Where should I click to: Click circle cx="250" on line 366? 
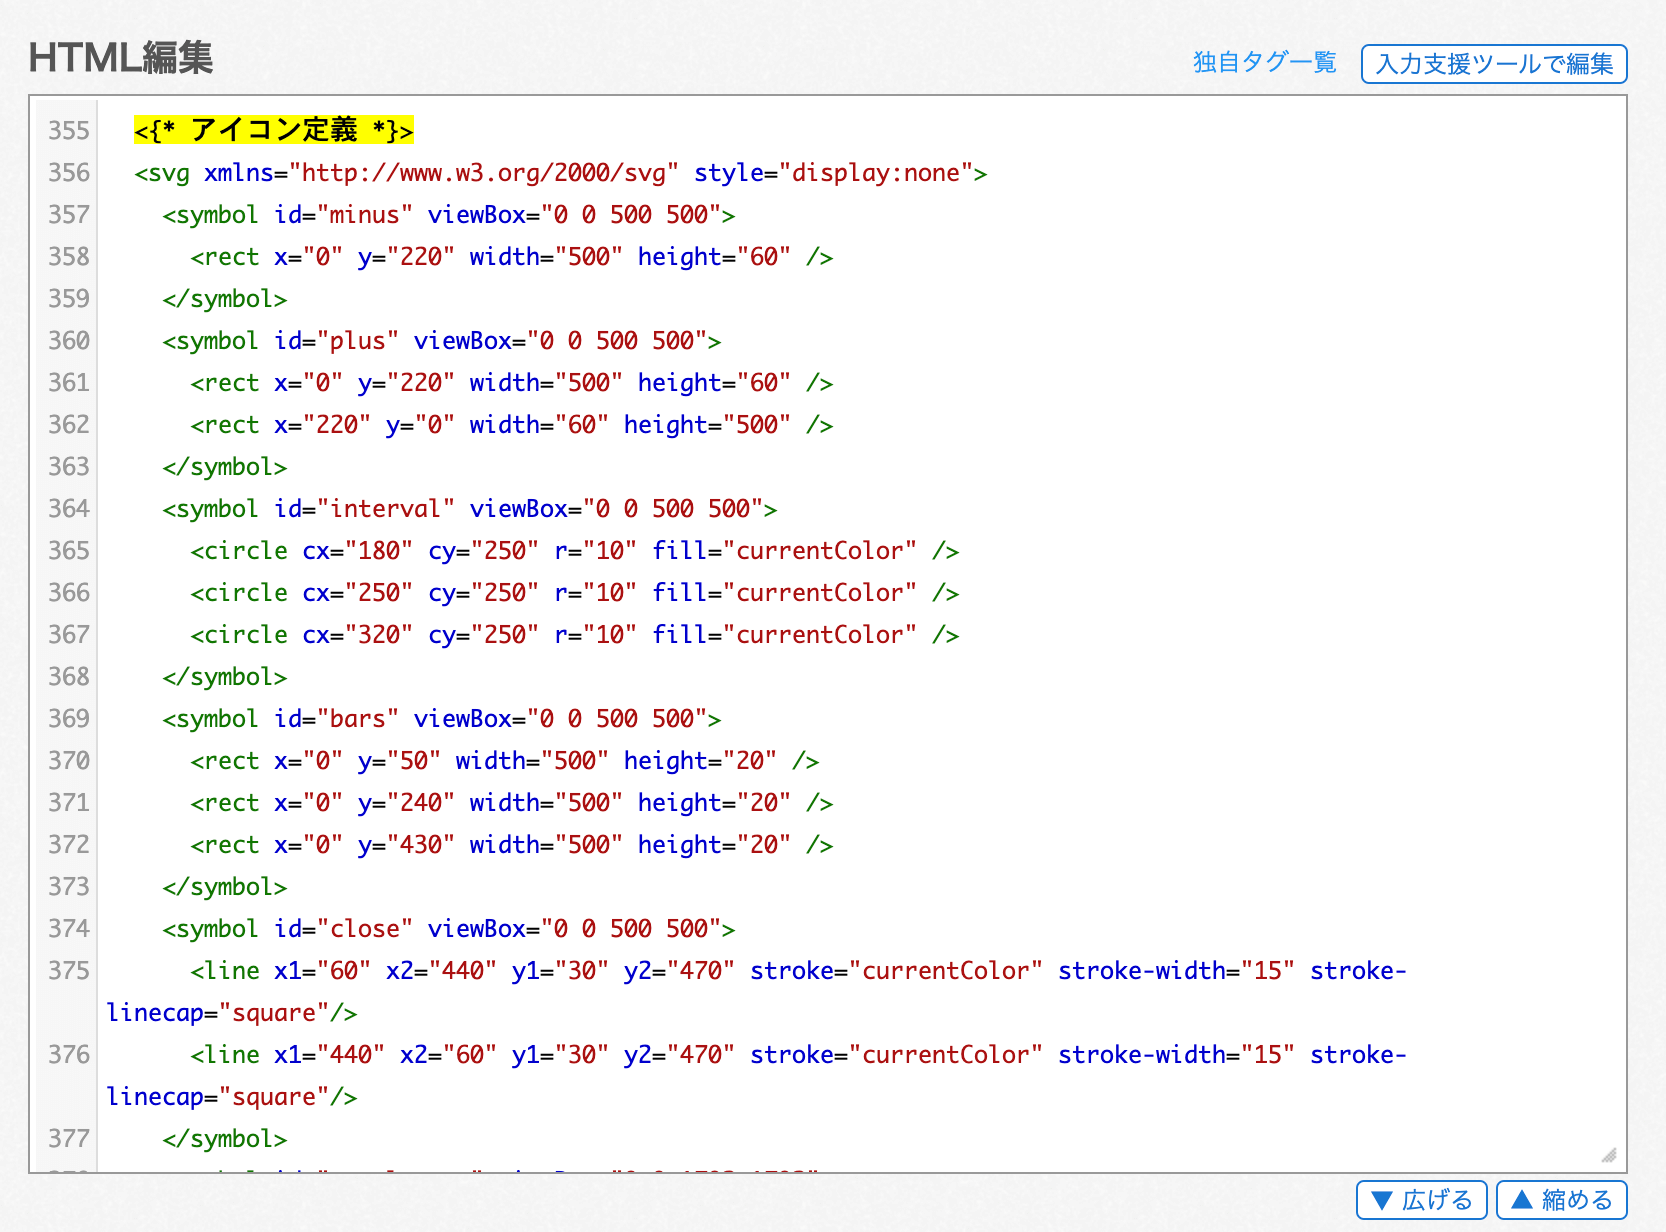pos(575,593)
